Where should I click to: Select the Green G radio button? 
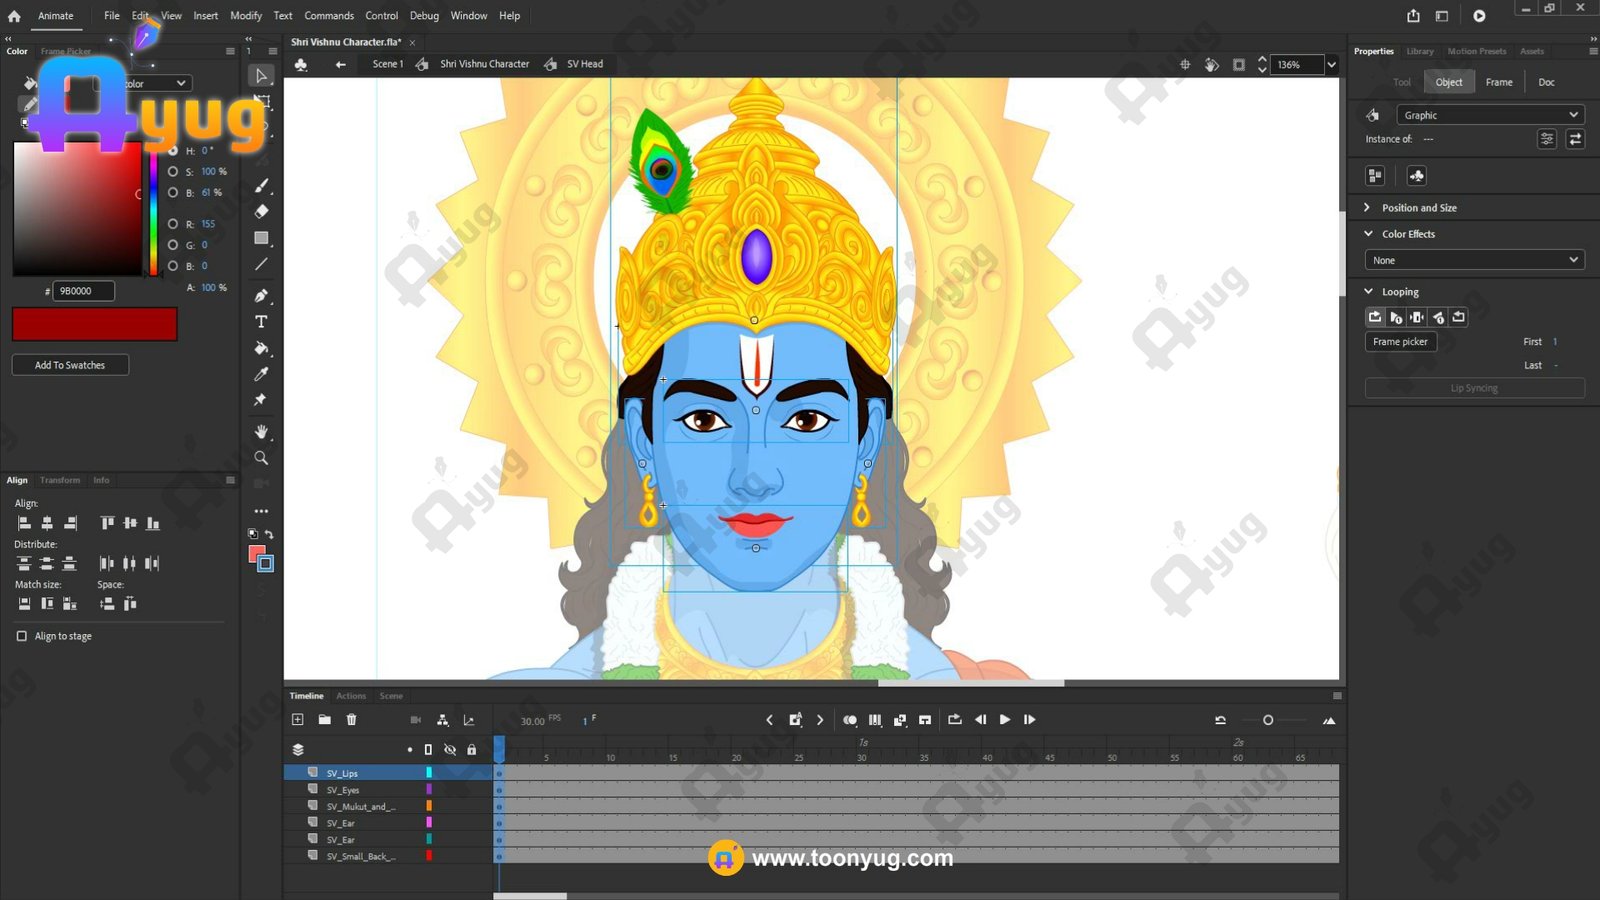173,245
